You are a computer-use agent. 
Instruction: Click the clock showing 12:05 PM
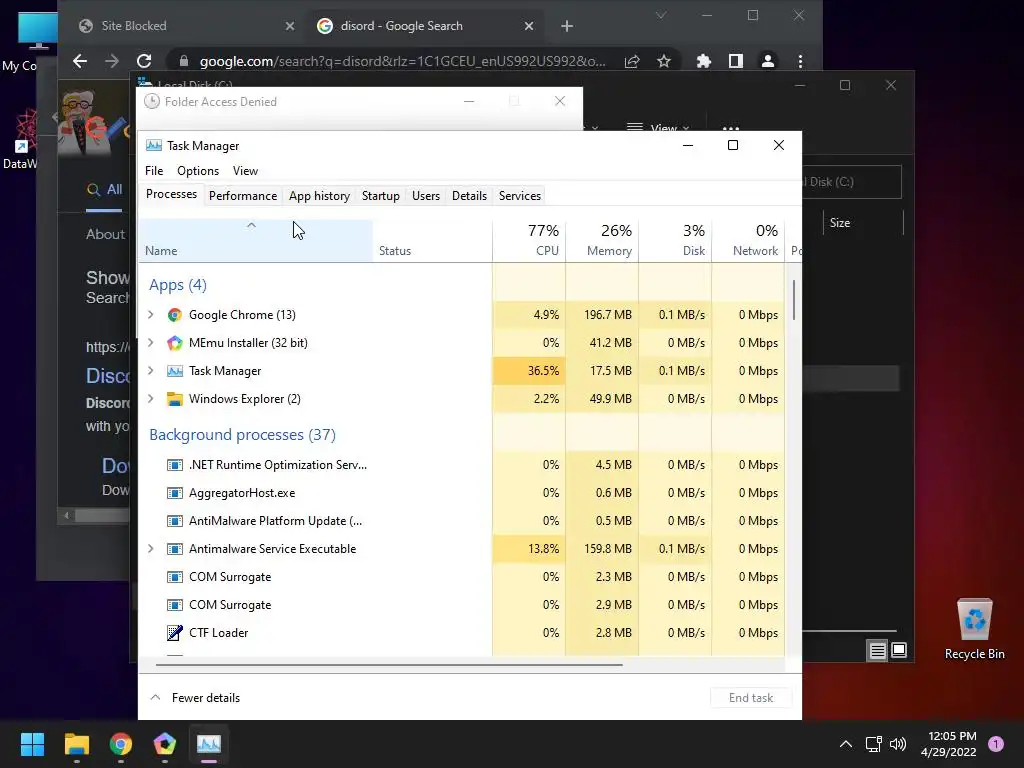click(x=952, y=736)
